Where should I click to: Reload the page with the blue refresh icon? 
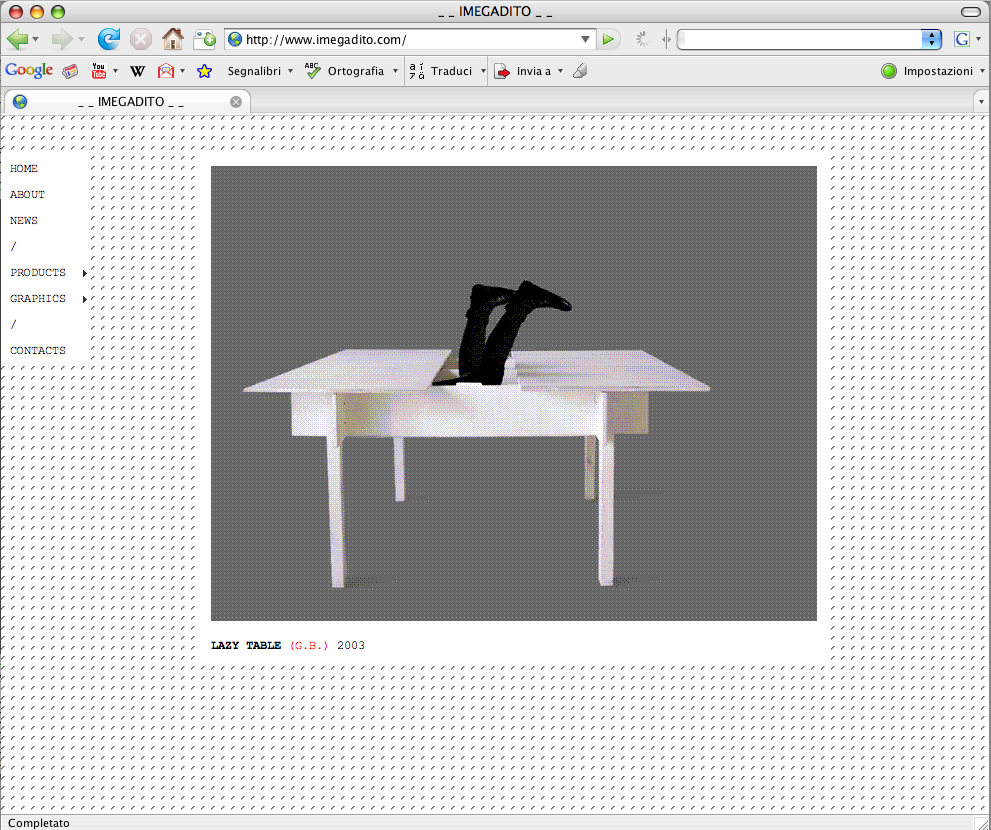pyautogui.click(x=109, y=39)
